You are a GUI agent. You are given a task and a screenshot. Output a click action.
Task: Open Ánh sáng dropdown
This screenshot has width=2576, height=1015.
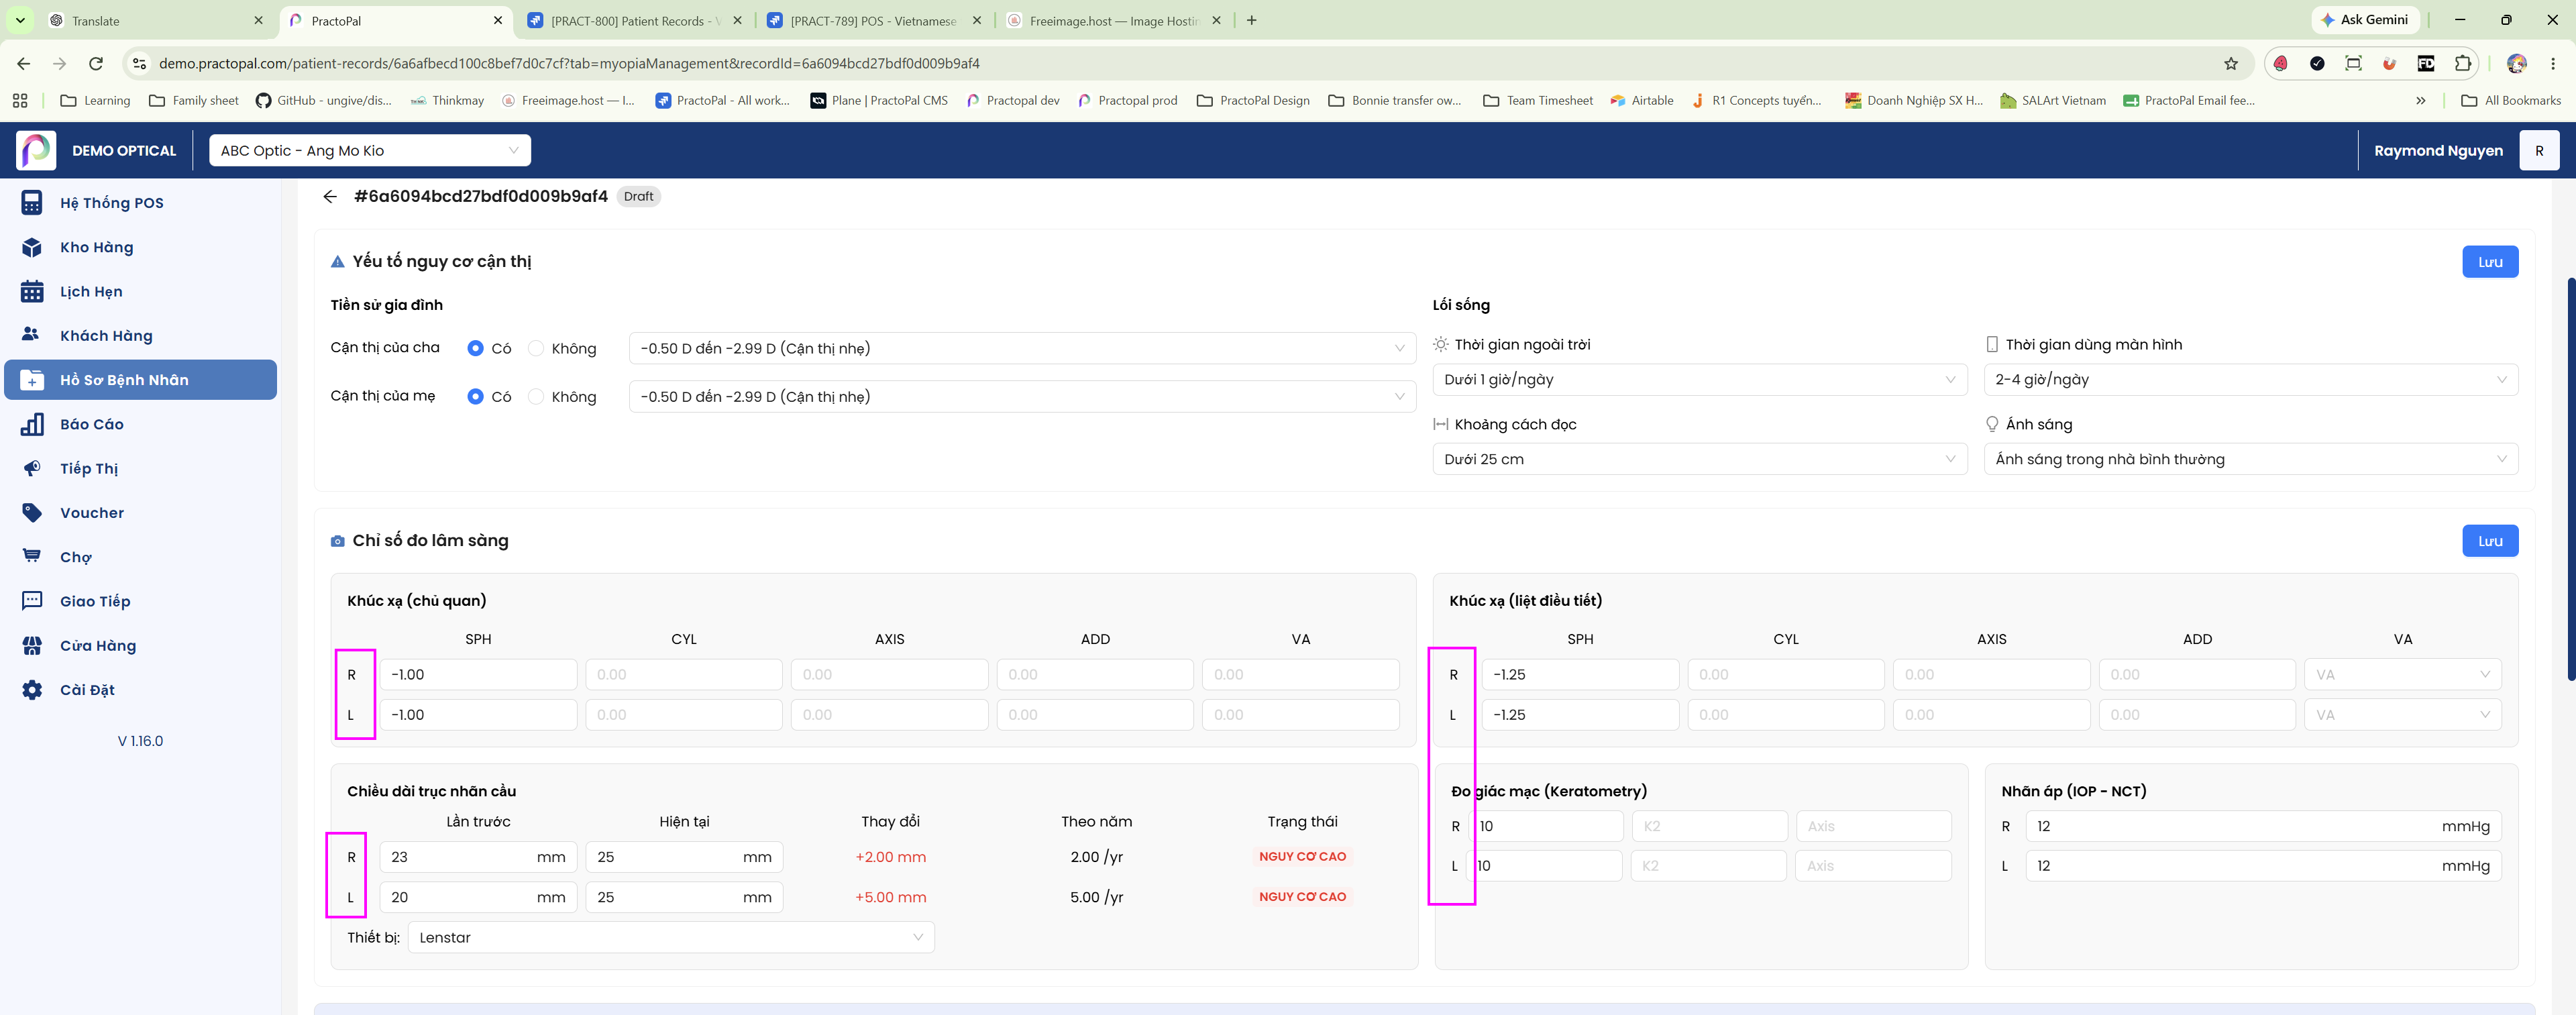2251,459
